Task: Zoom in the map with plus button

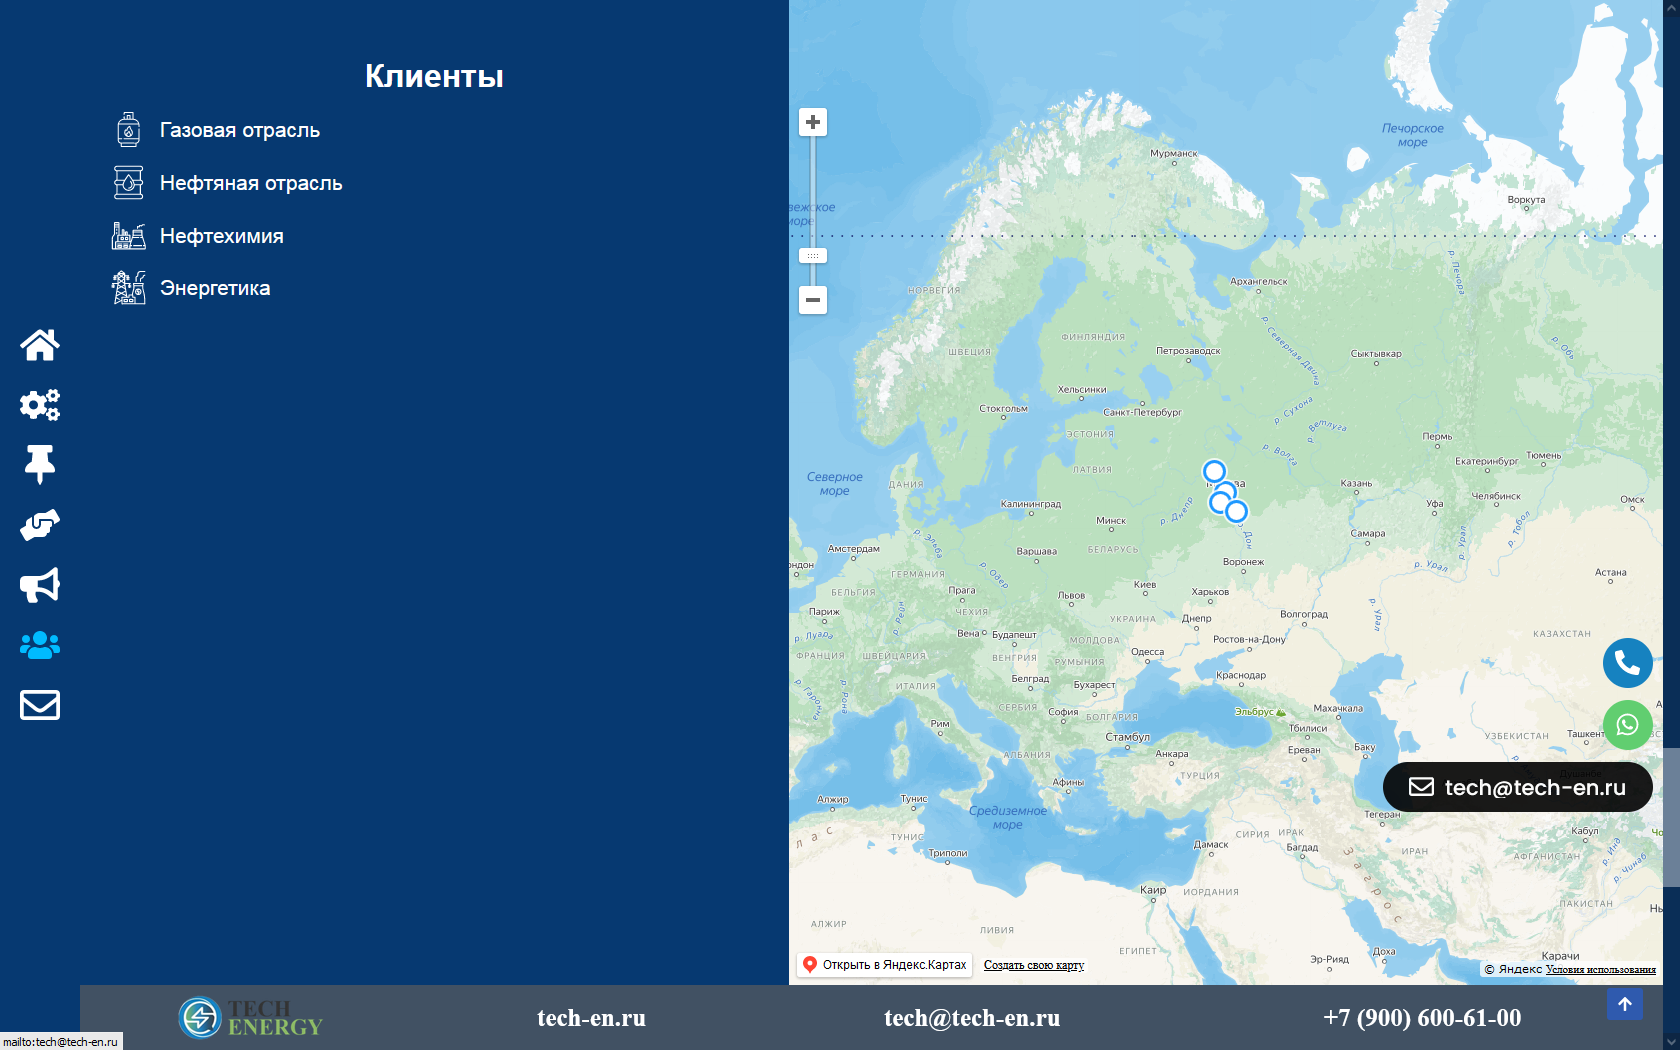Action: tap(813, 122)
